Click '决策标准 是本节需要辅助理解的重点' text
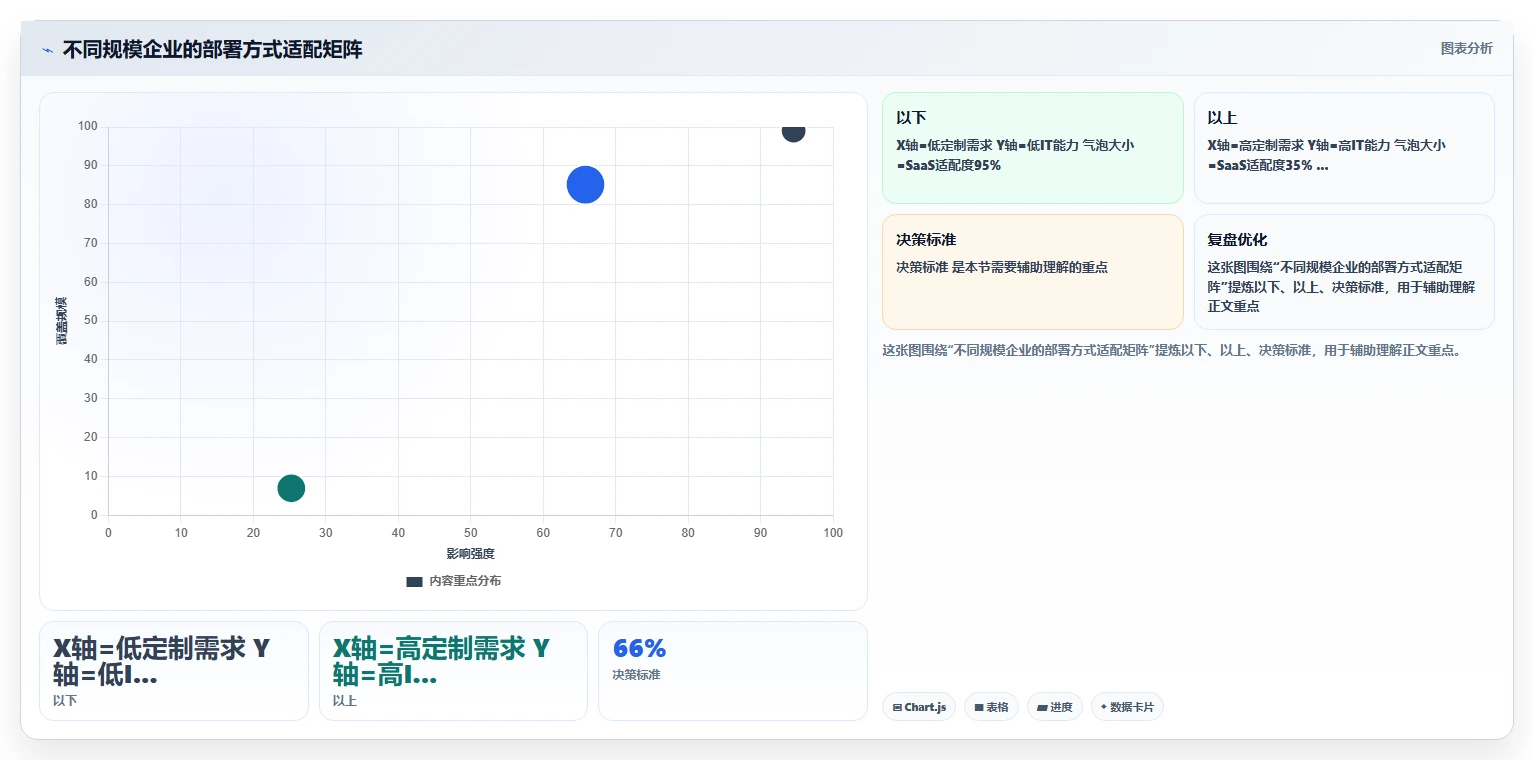Viewport: 1534px width, 760px height. (x=1002, y=267)
